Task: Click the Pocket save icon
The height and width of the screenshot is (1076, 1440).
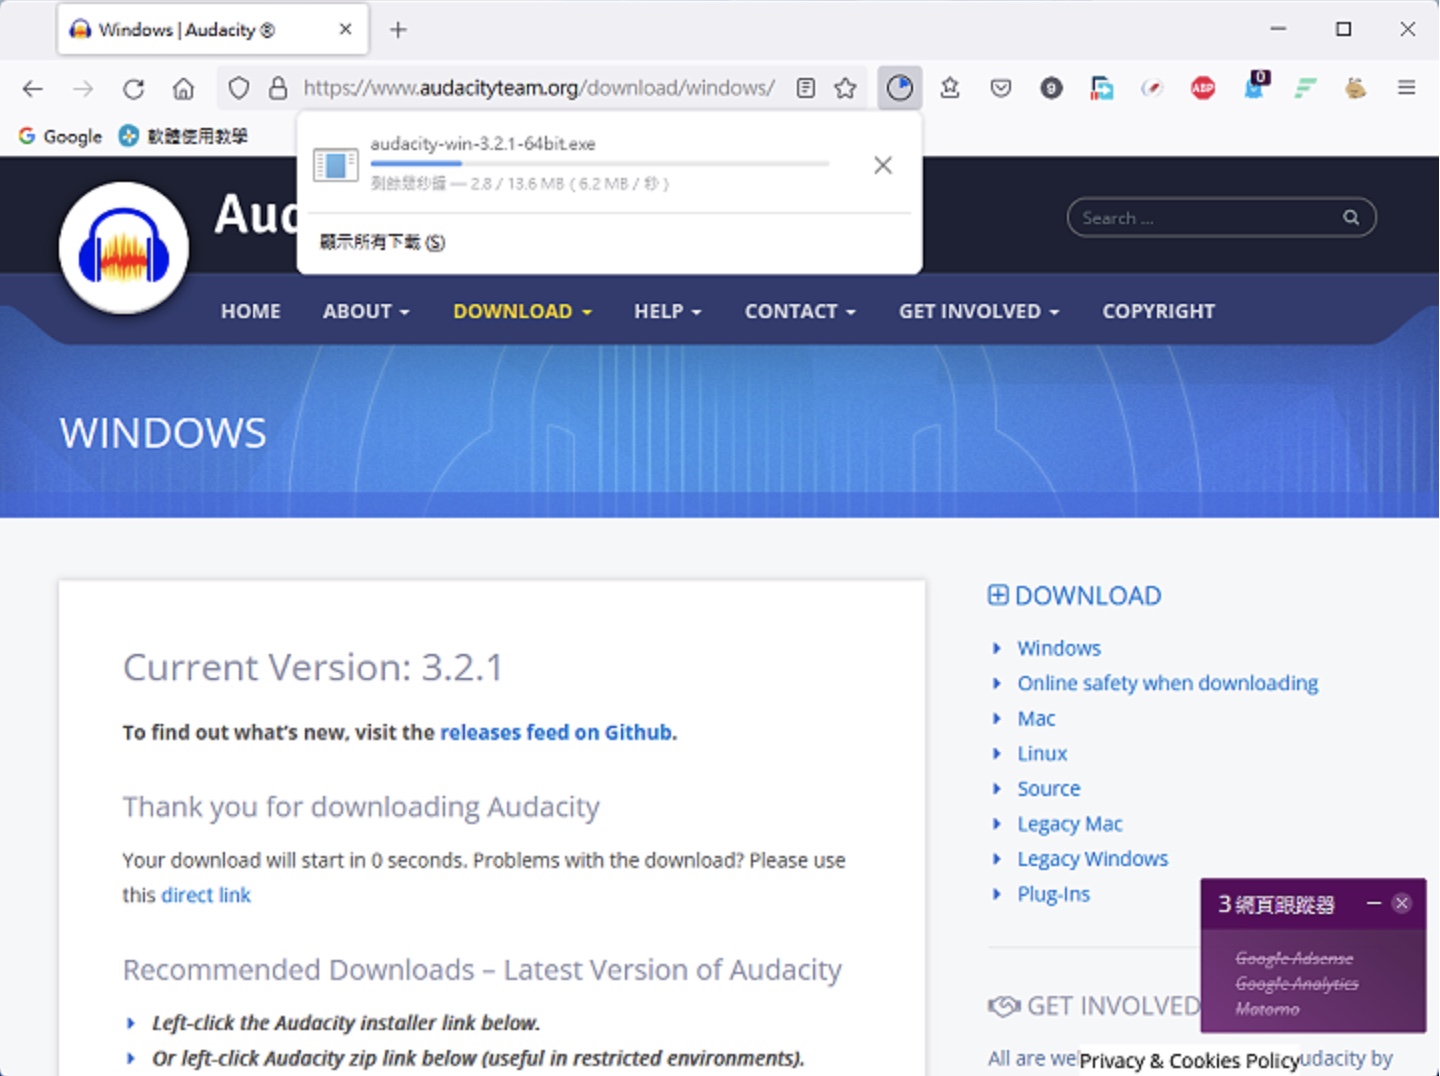Action: tap(1000, 88)
